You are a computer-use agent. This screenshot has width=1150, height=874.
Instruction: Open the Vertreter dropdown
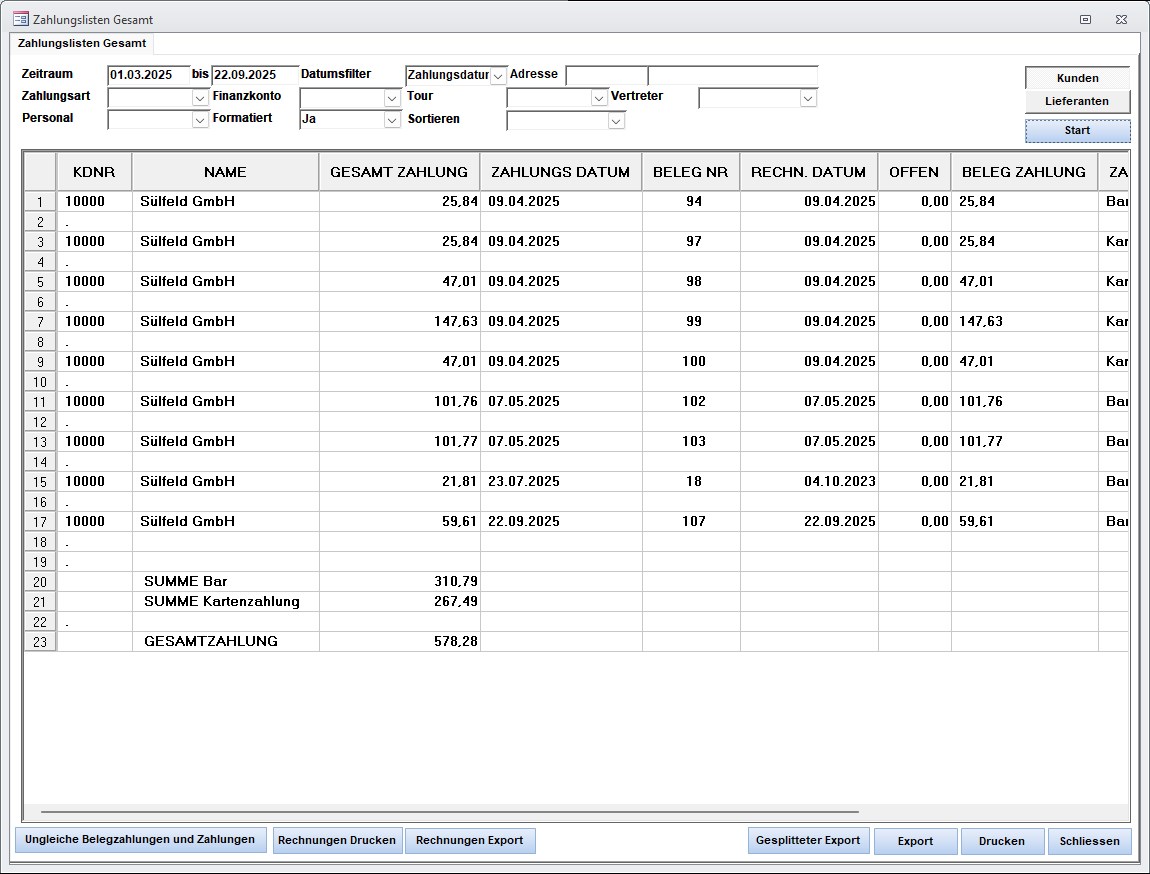tap(808, 98)
